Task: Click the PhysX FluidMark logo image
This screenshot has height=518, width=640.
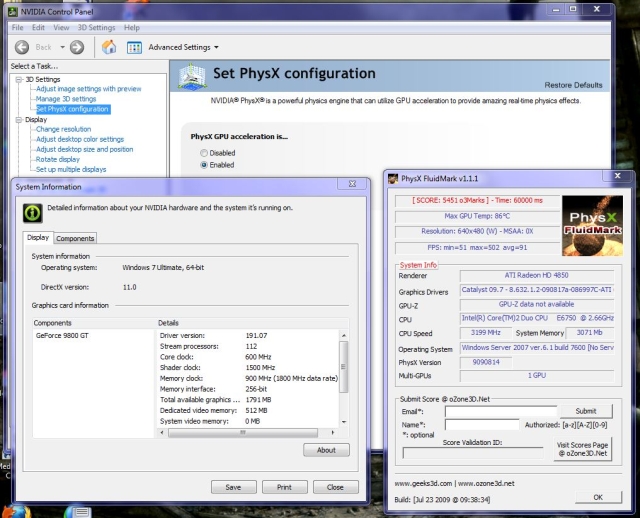Action: point(592,226)
